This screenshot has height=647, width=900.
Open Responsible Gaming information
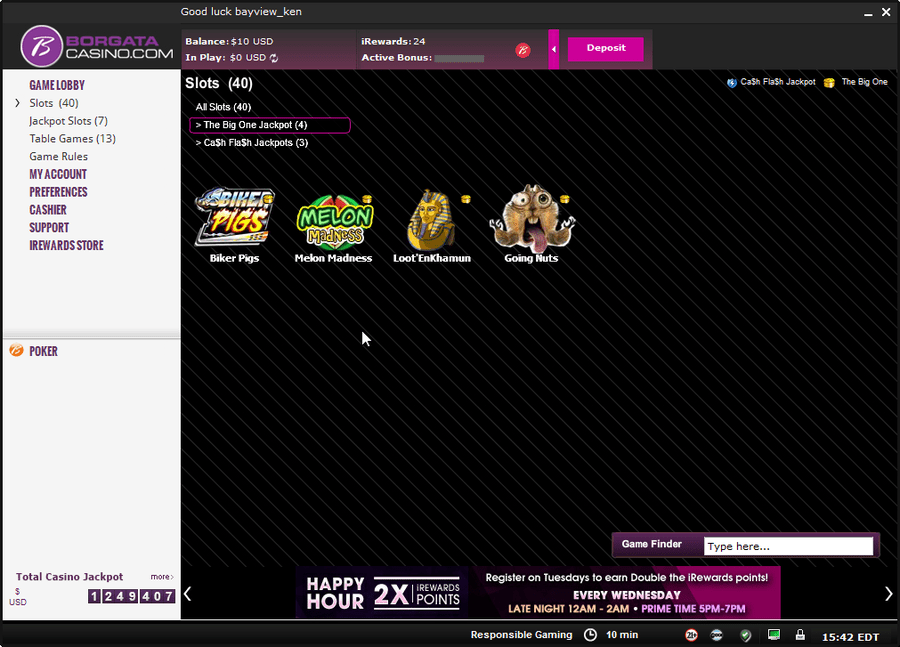(x=521, y=635)
